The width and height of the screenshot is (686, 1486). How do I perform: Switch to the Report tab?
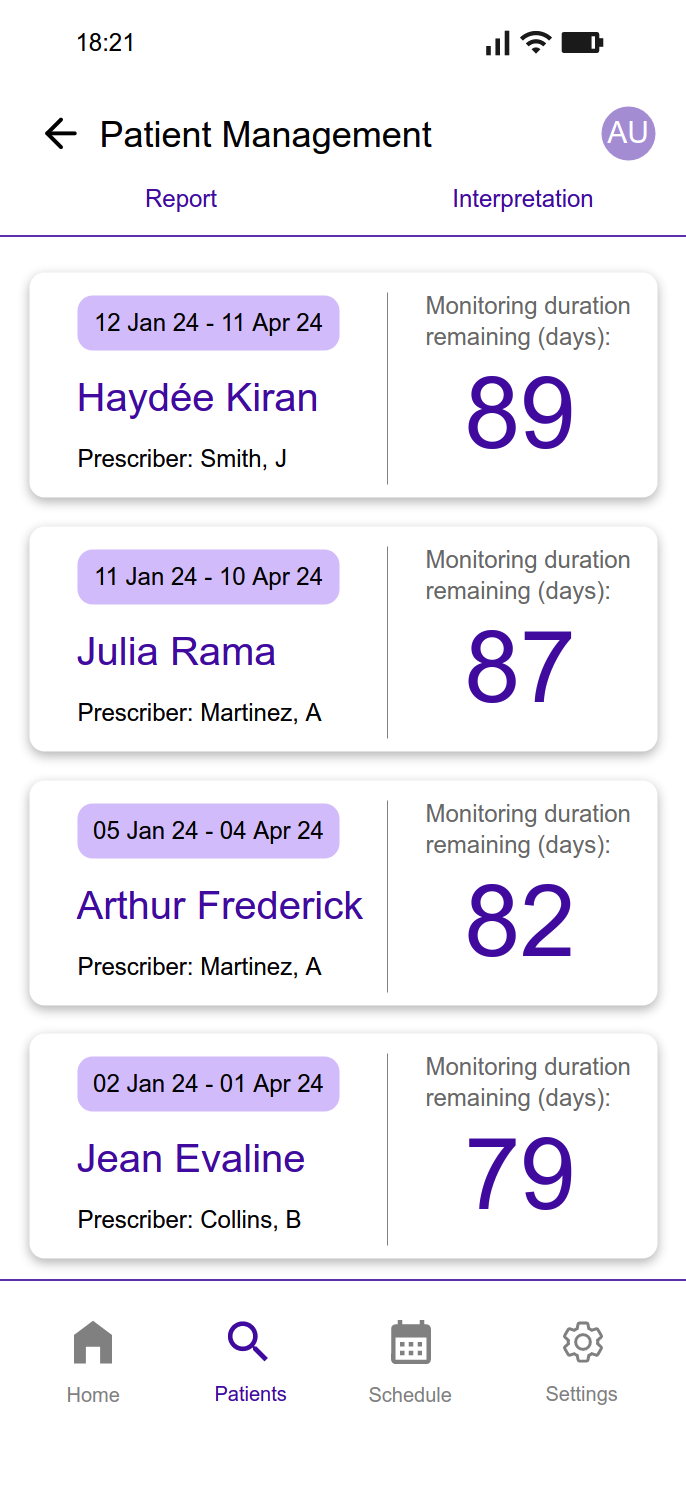(x=181, y=199)
